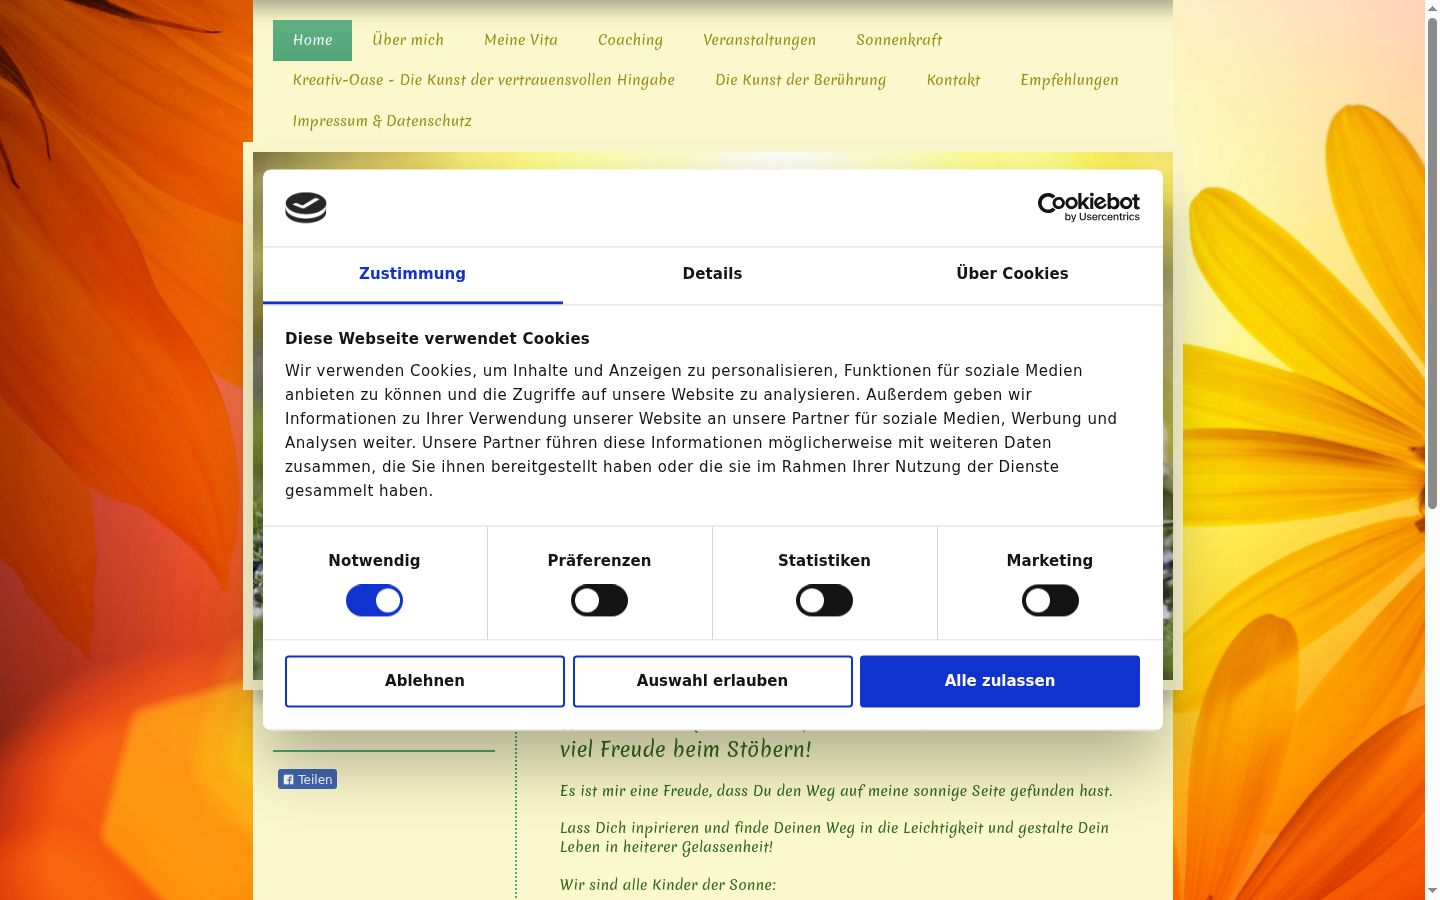This screenshot has width=1440, height=900.
Task: Open the Empfehlungen page
Action: tap(1069, 80)
